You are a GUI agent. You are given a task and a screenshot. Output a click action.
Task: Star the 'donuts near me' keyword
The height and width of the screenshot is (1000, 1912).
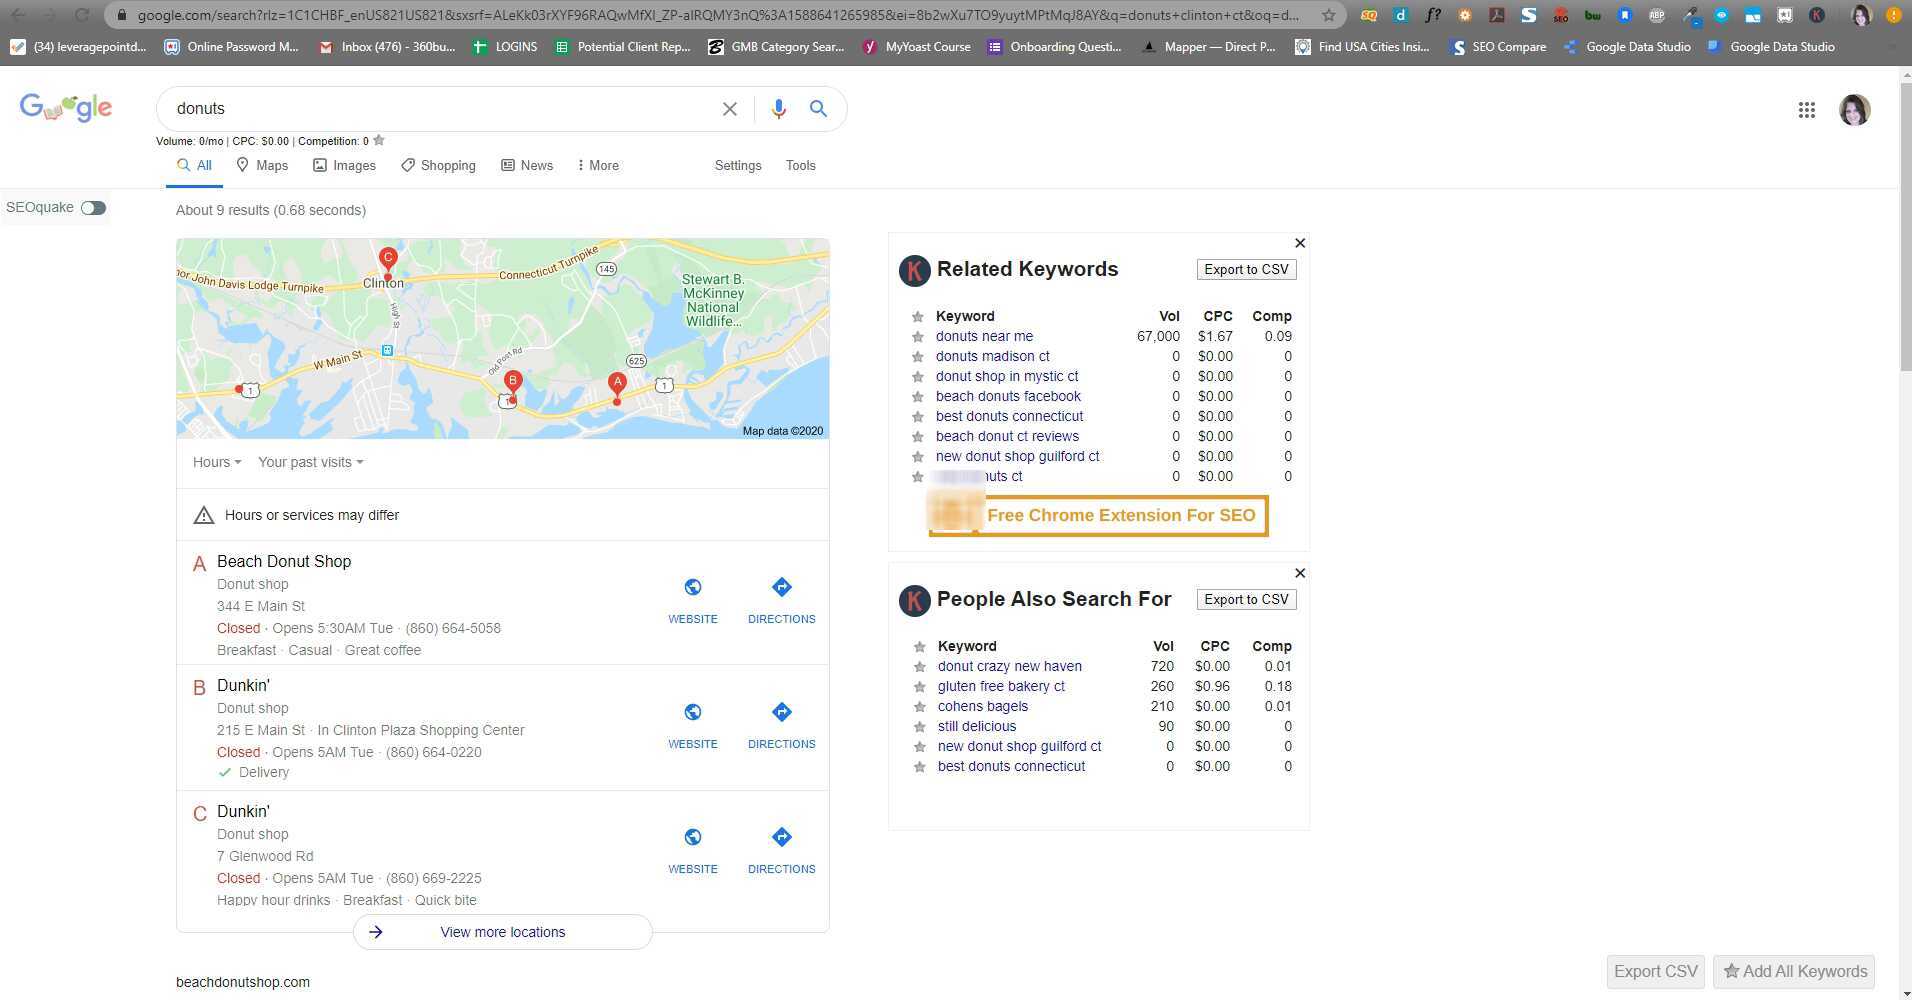point(917,337)
